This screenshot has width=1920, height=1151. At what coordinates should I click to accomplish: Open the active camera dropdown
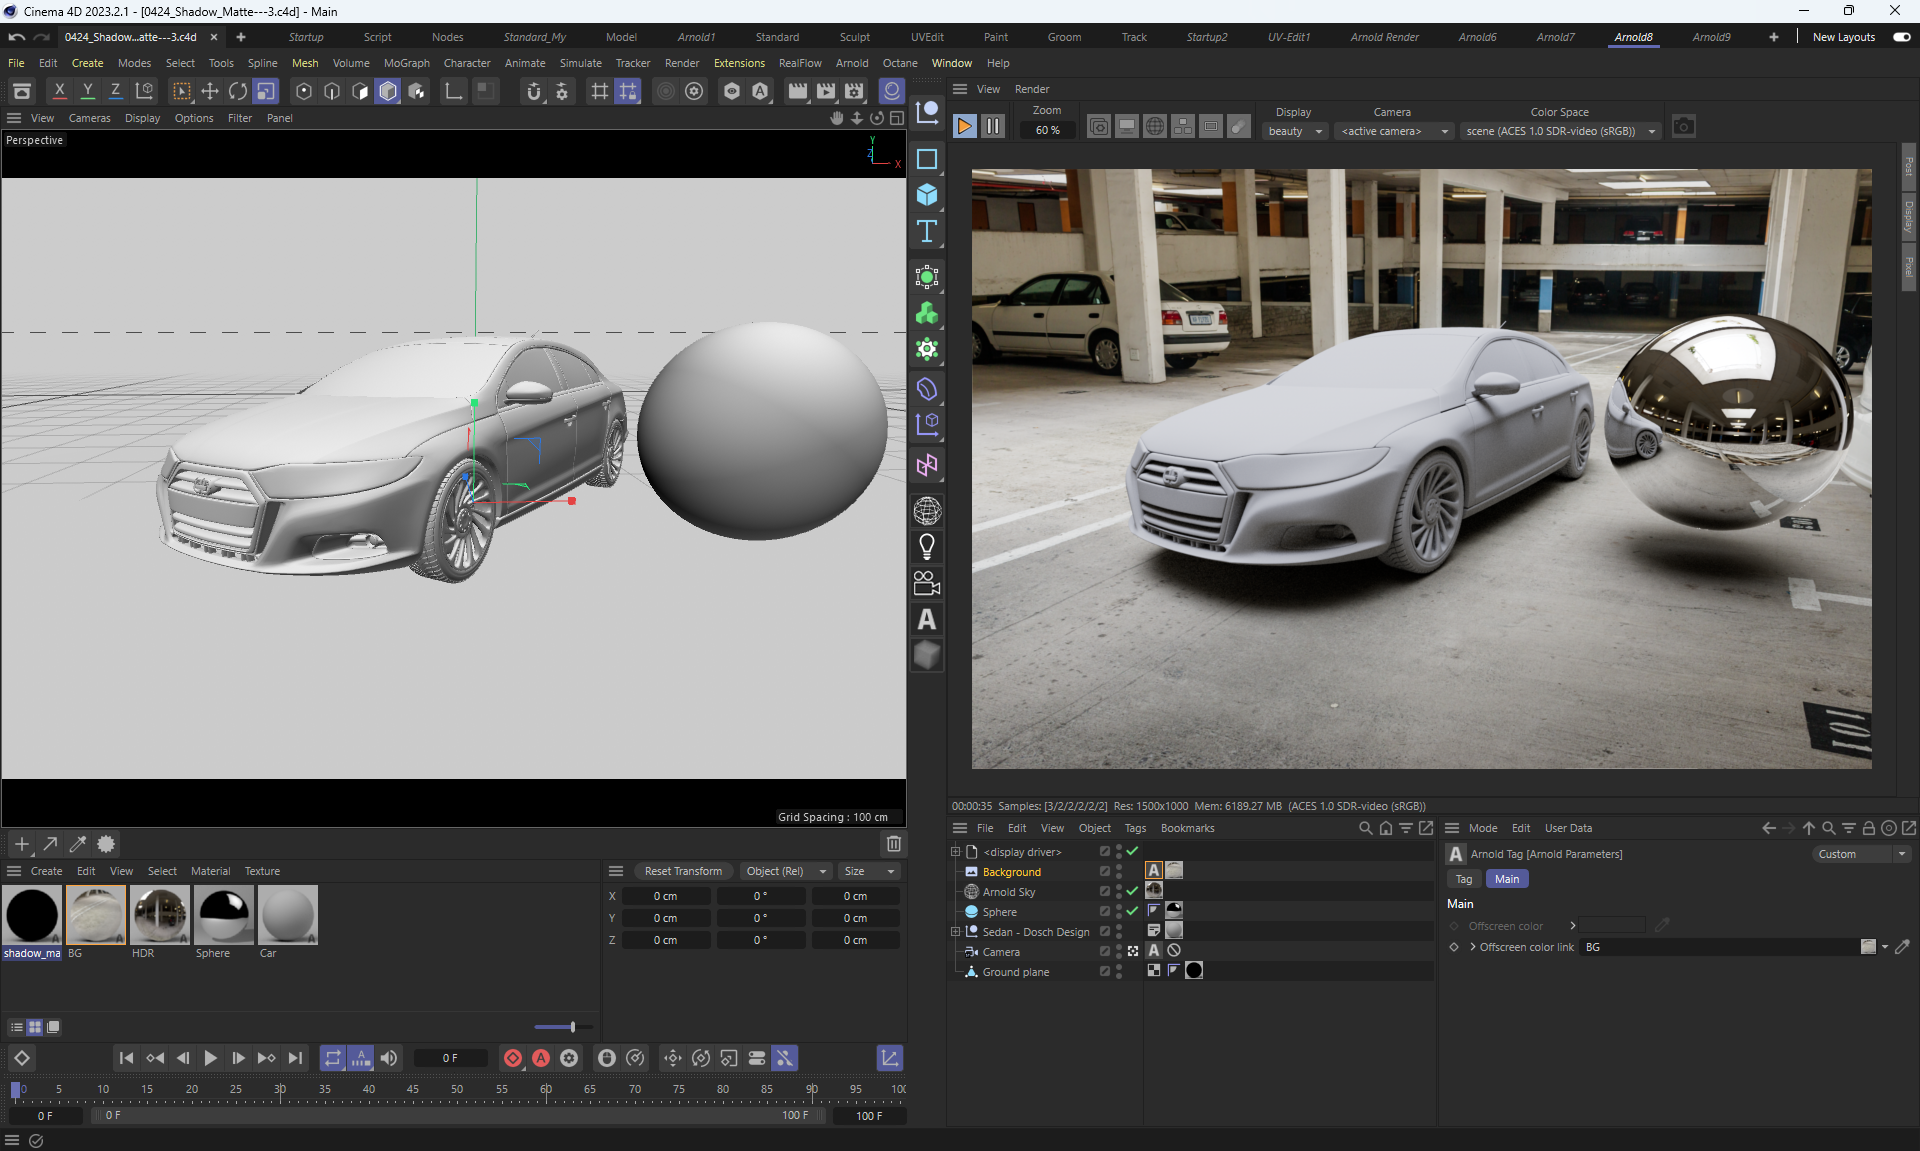pyautogui.click(x=1394, y=131)
